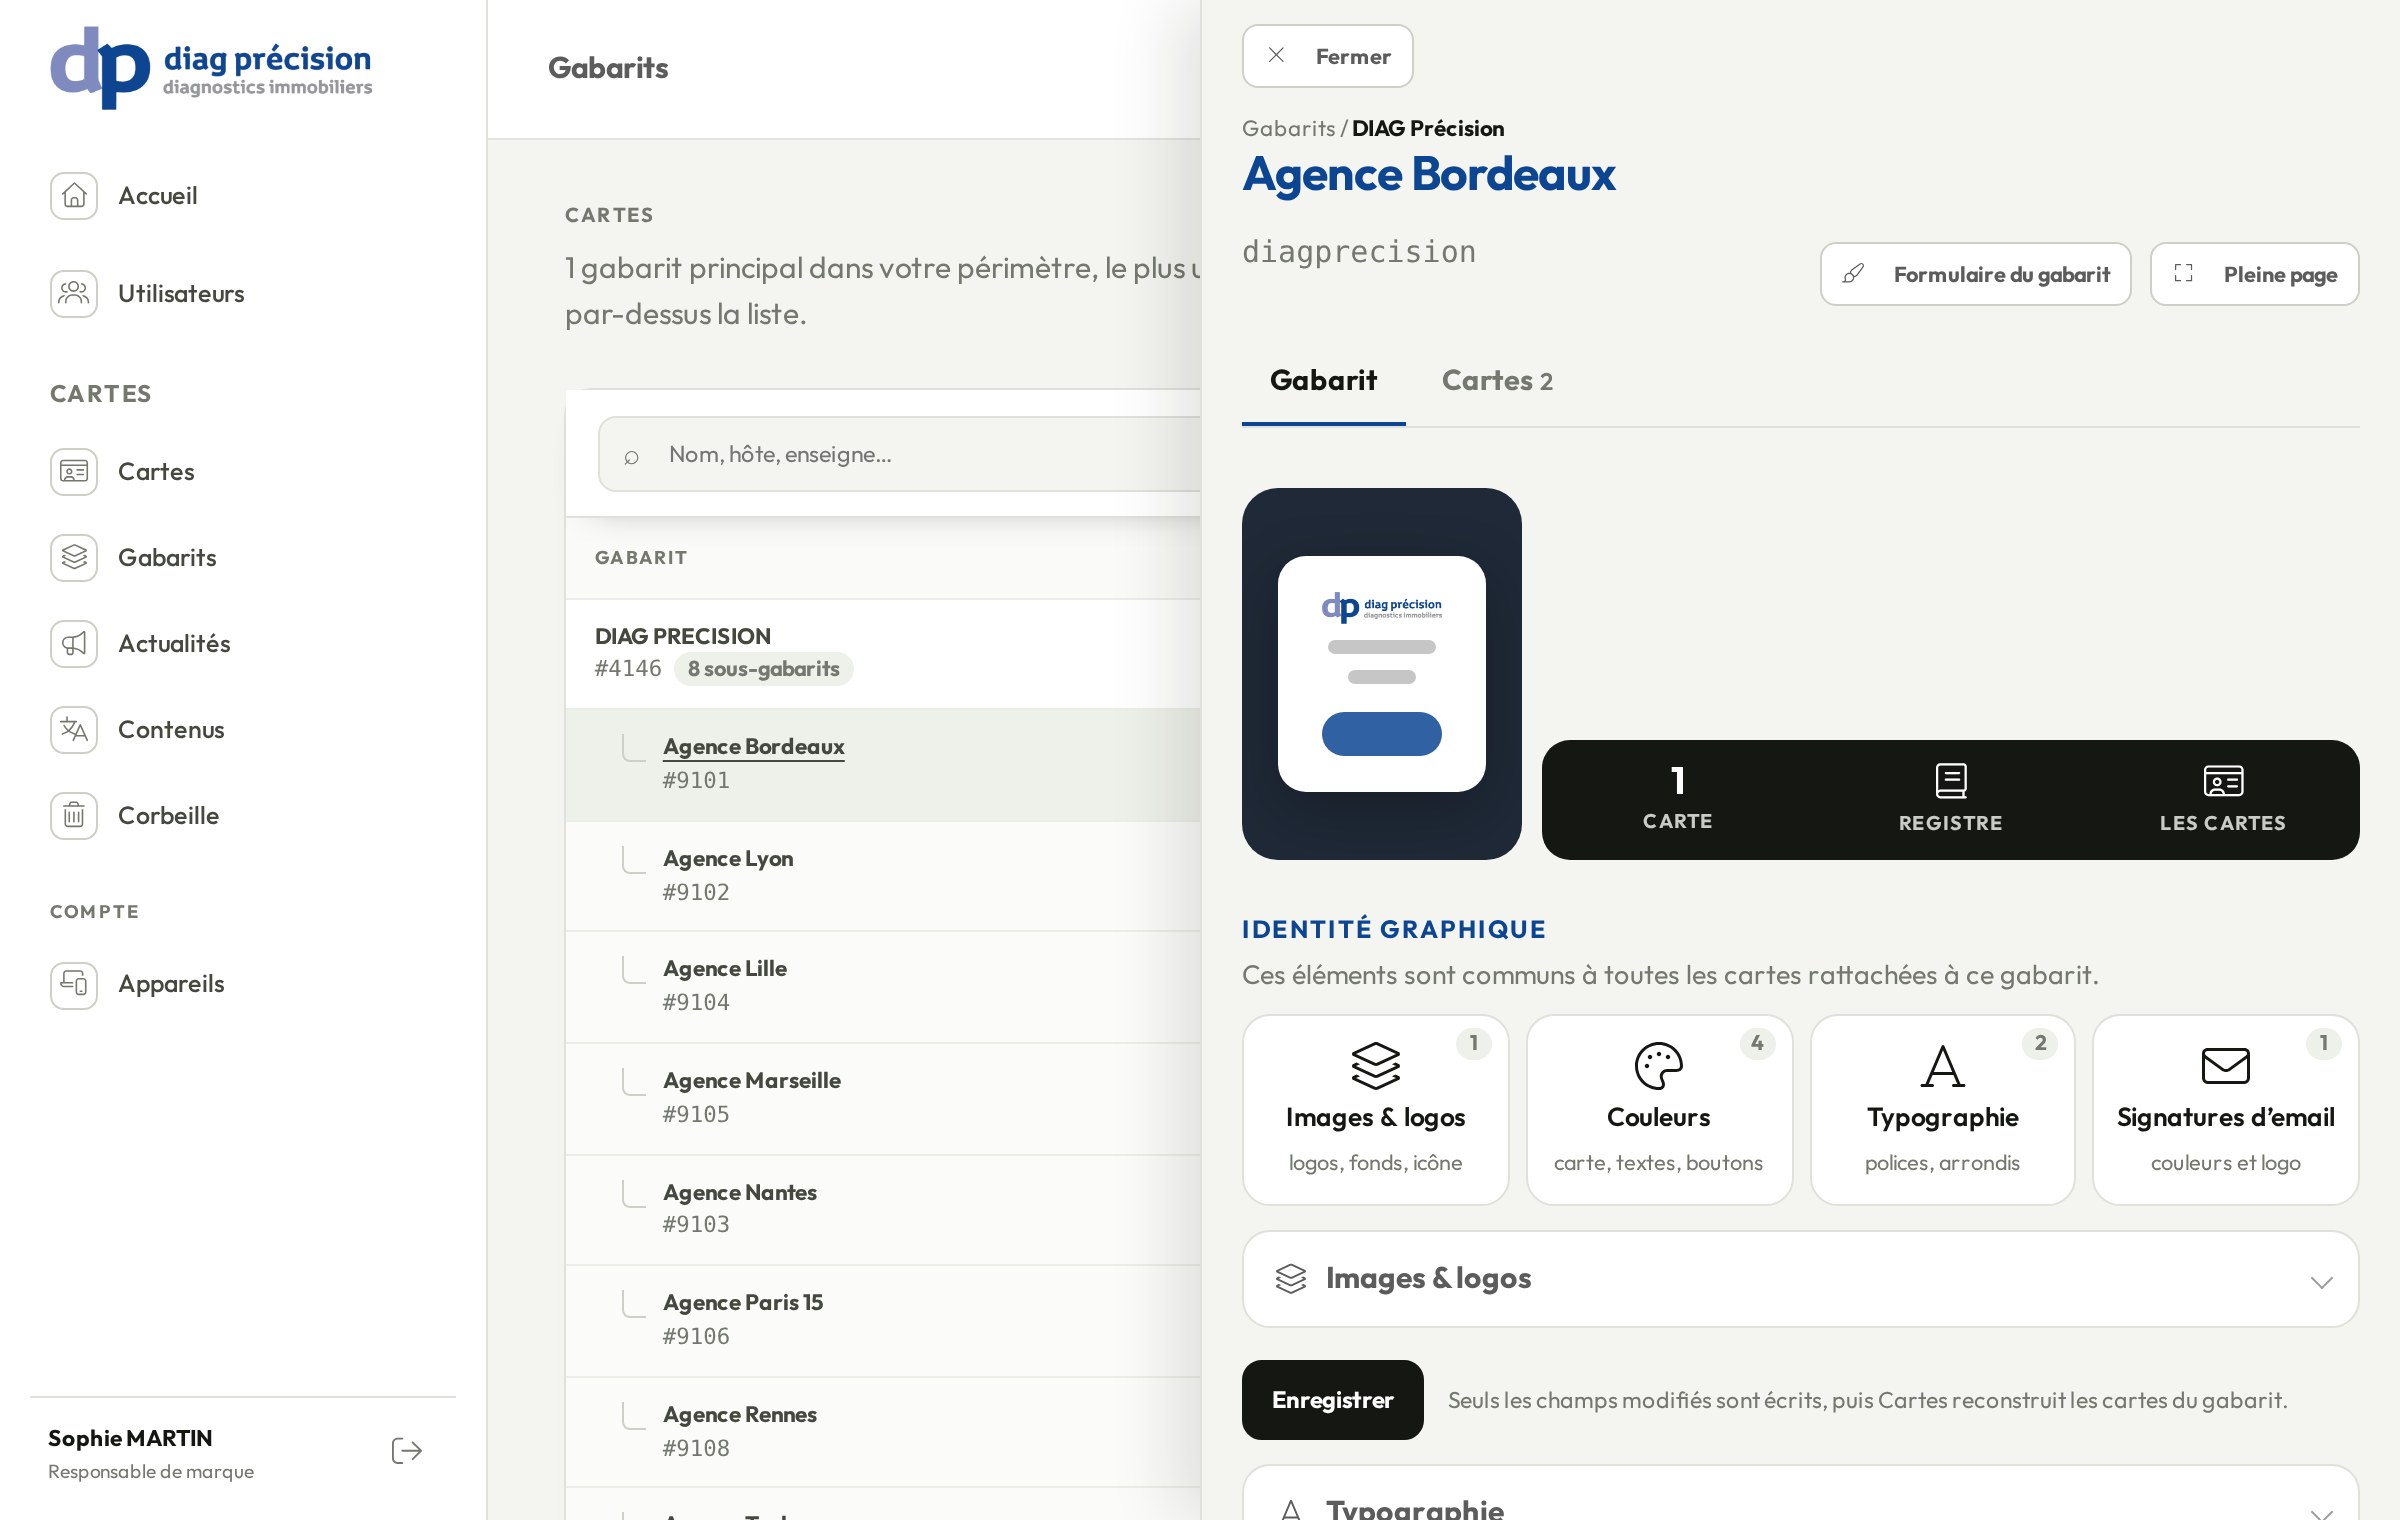The image size is (2400, 1520).
Task: Open the Registre book icon
Action: (x=1951, y=781)
